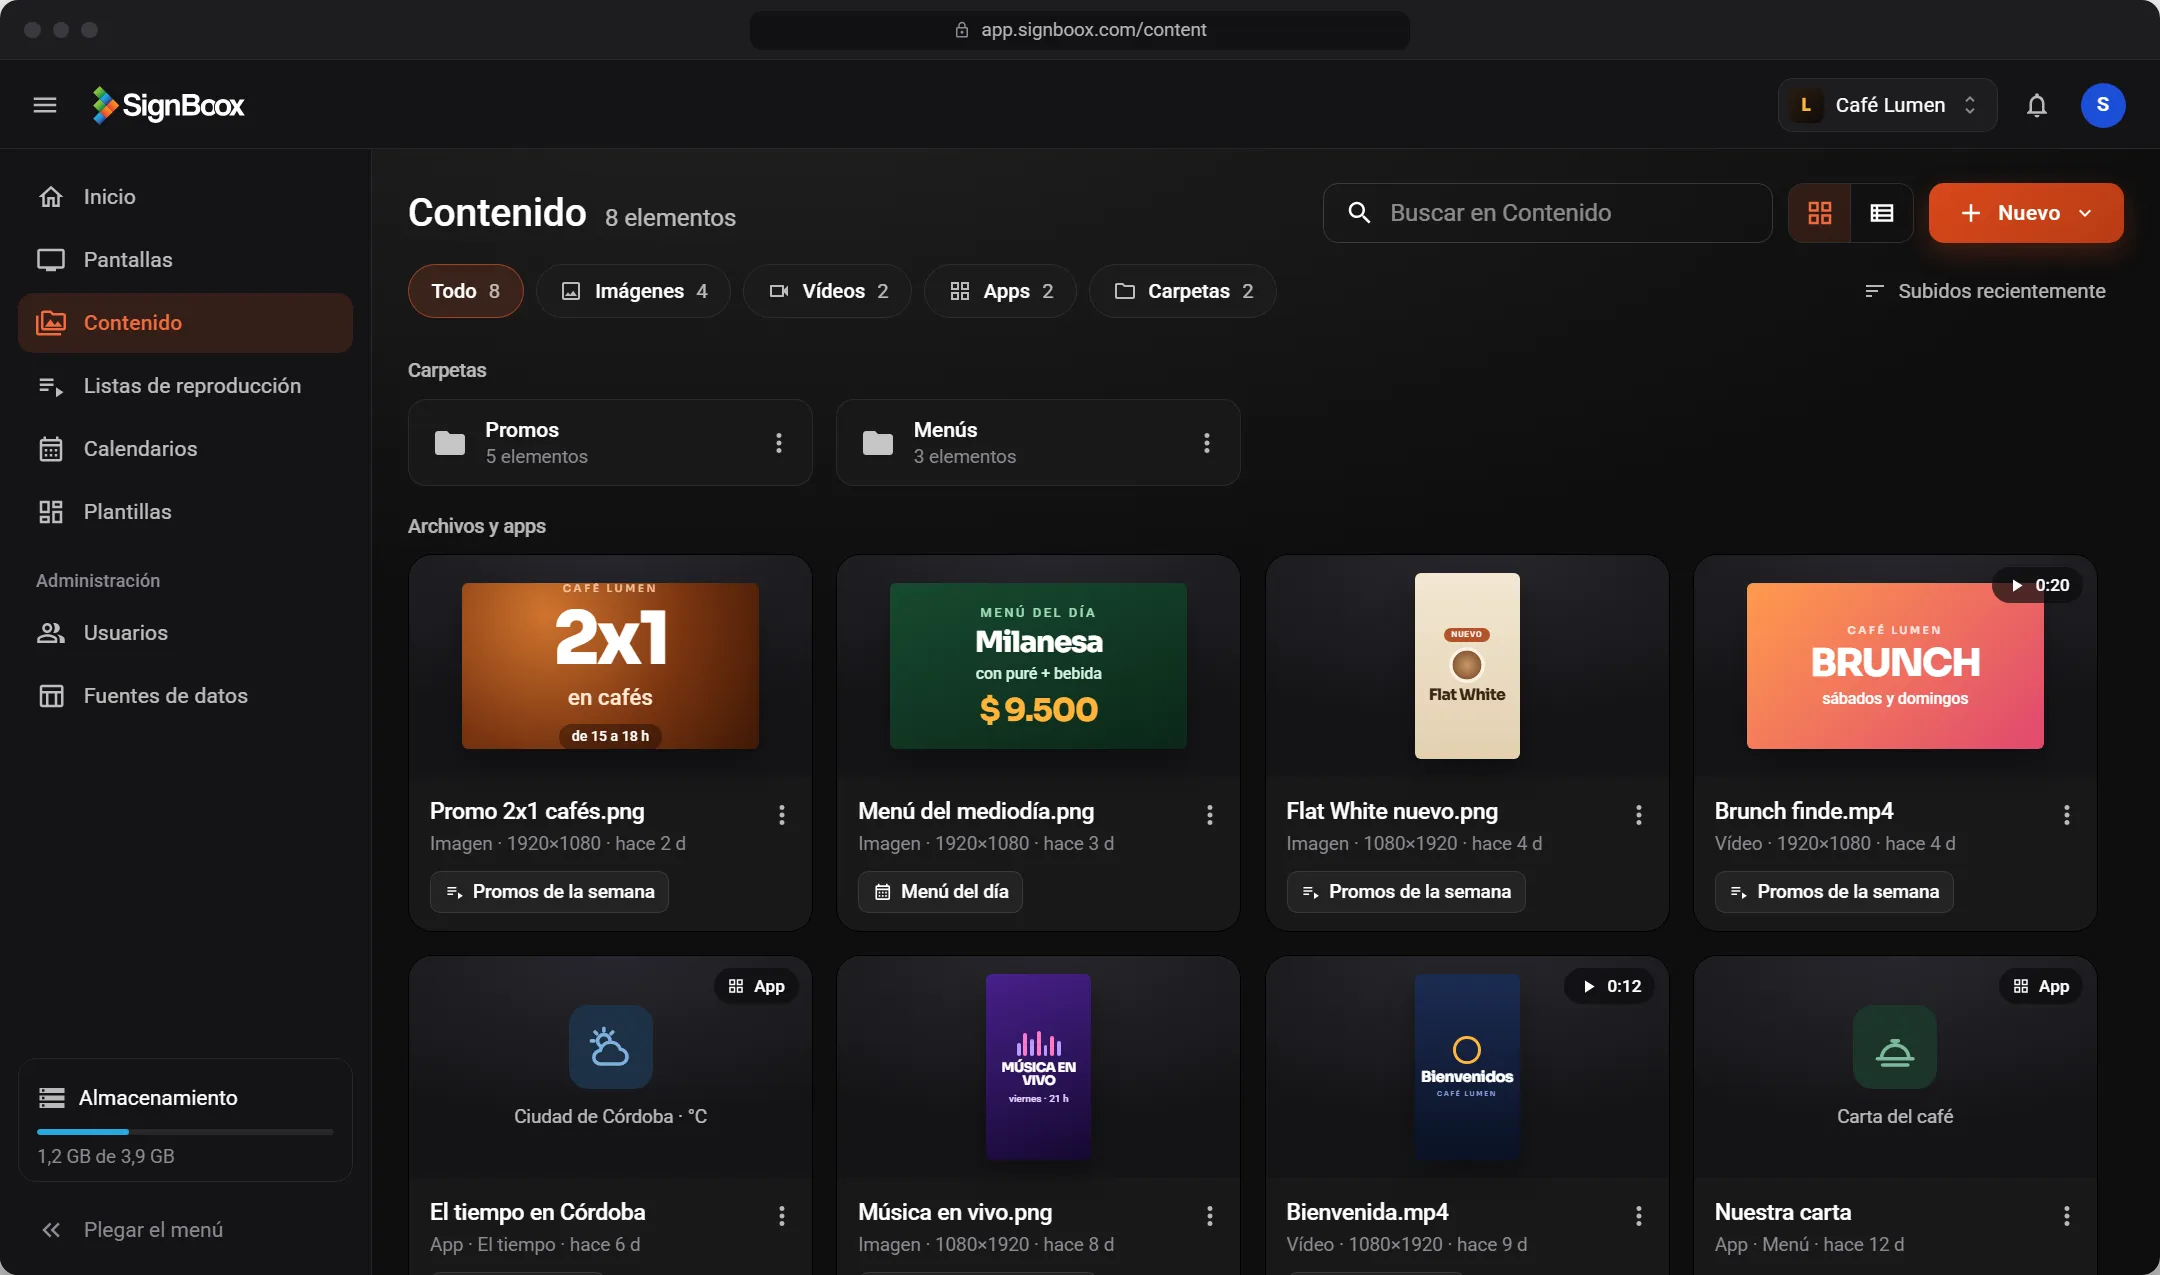Viewport: 2160px width, 1275px height.
Task: Open options menu for Promo 2x1 cafés.png
Action: tap(782, 815)
